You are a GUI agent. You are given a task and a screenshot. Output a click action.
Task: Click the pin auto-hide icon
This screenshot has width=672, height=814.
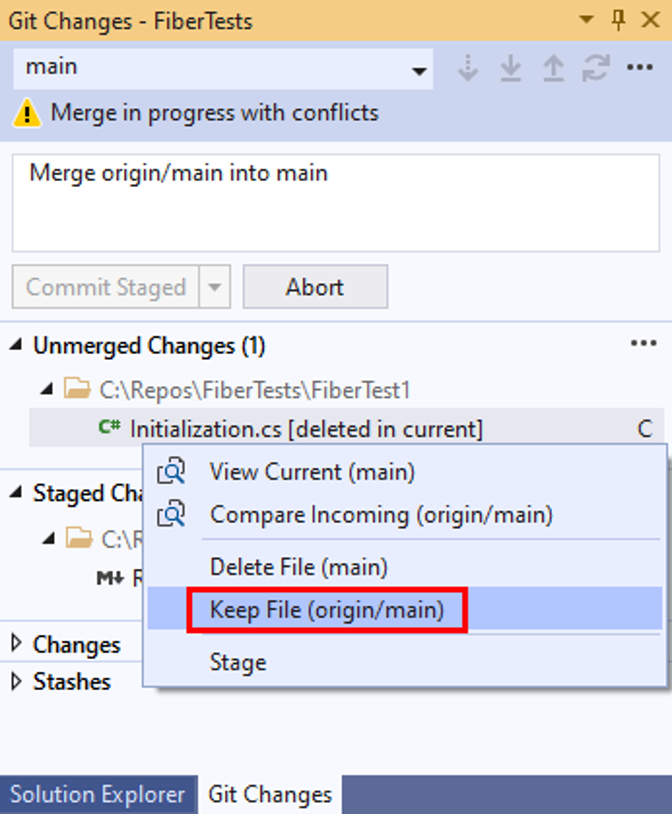(x=618, y=20)
